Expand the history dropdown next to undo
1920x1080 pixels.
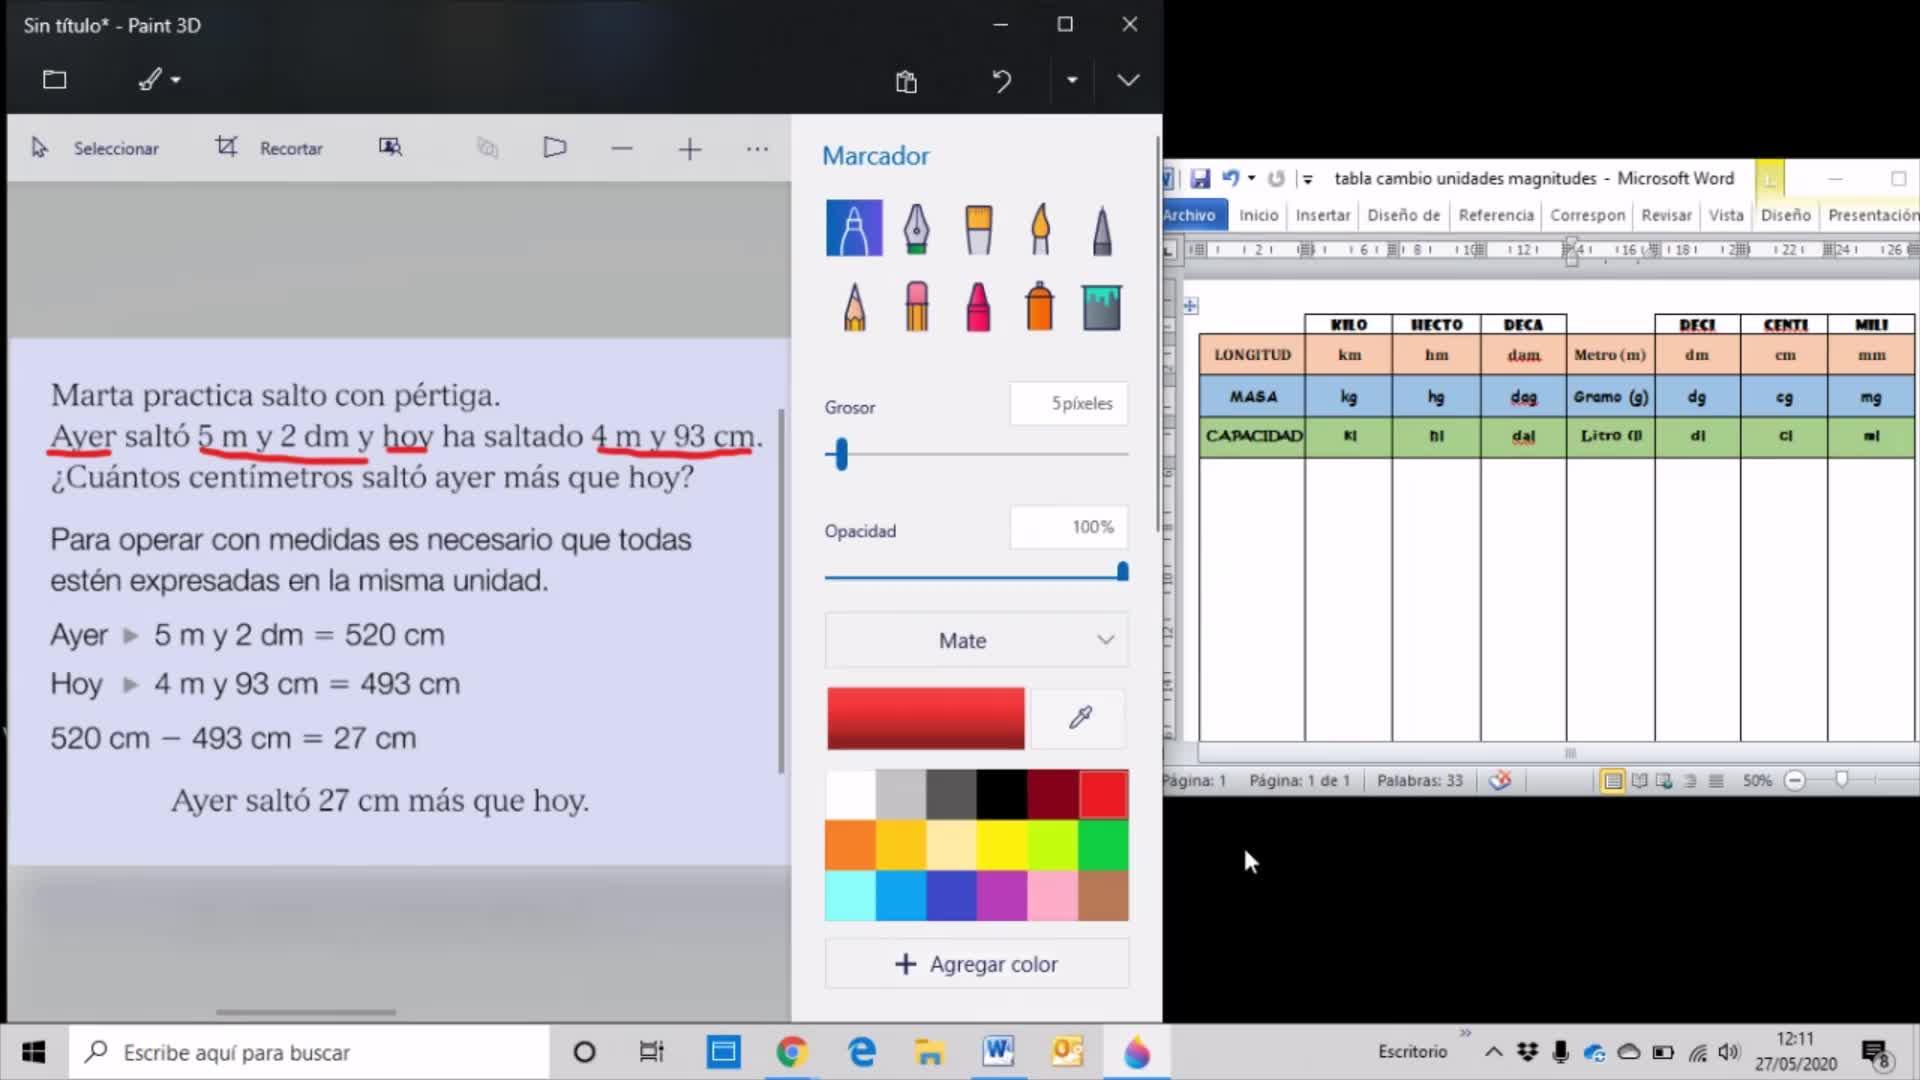[1071, 80]
